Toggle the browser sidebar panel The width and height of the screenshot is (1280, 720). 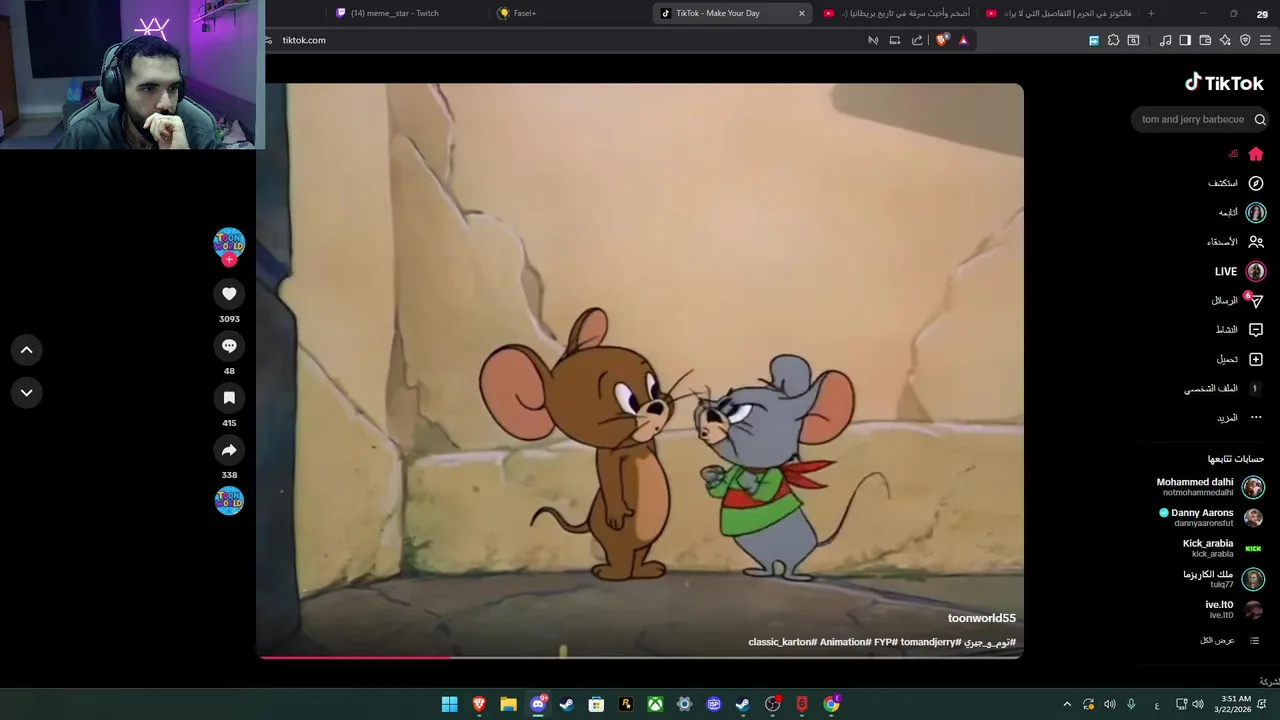click(1185, 40)
